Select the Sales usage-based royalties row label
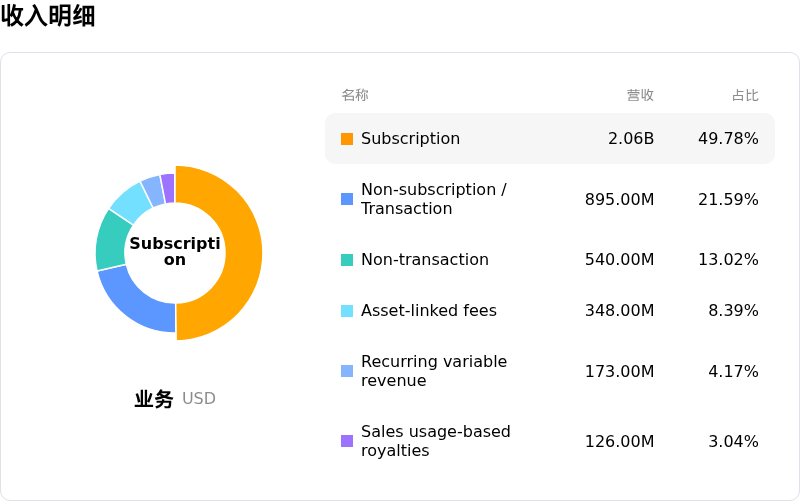The height and width of the screenshot is (501, 800). [436, 441]
